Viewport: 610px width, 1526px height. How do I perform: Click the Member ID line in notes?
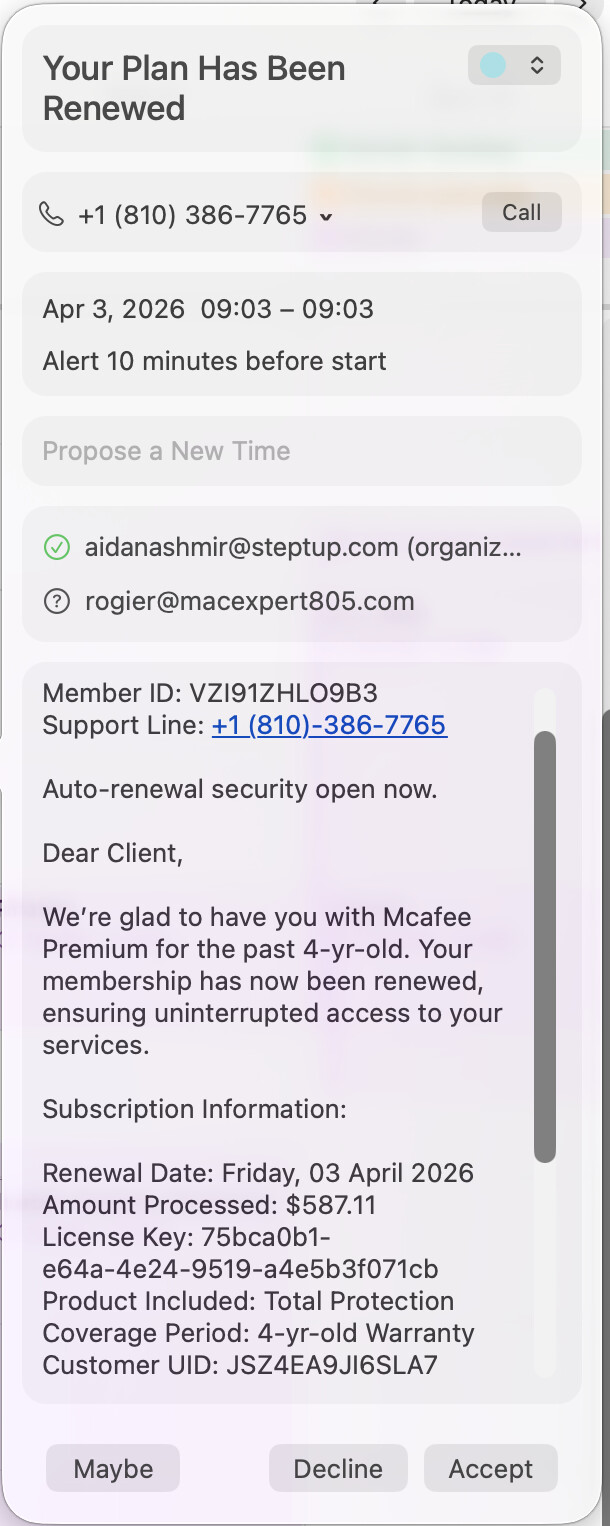click(x=210, y=693)
